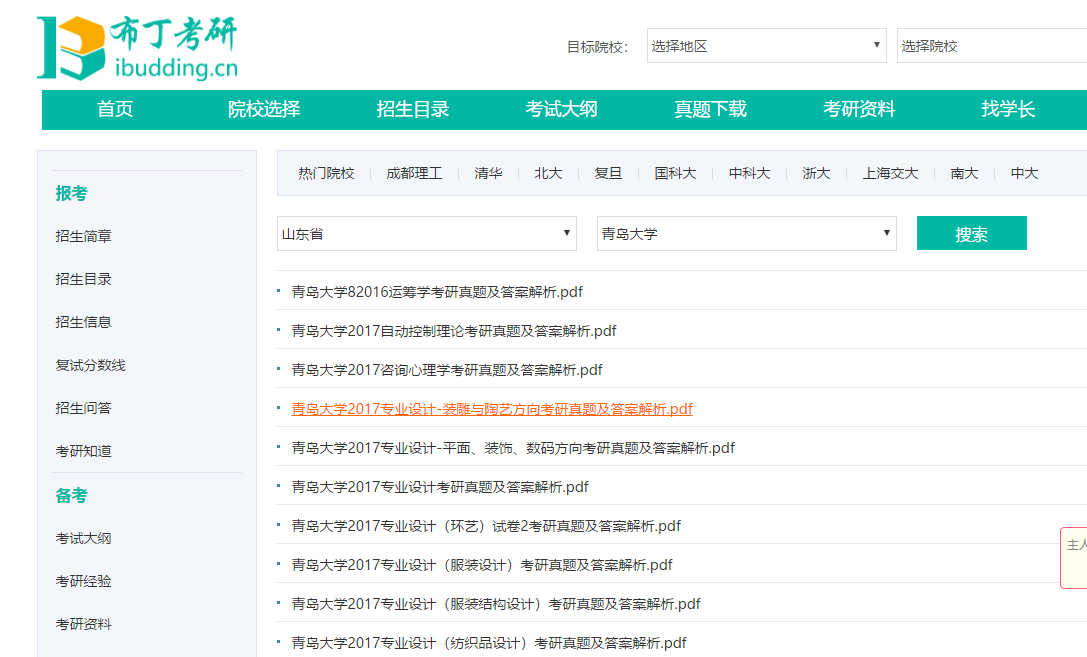Open sidebar link 考研知道
The height and width of the screenshot is (657, 1087).
[84, 451]
